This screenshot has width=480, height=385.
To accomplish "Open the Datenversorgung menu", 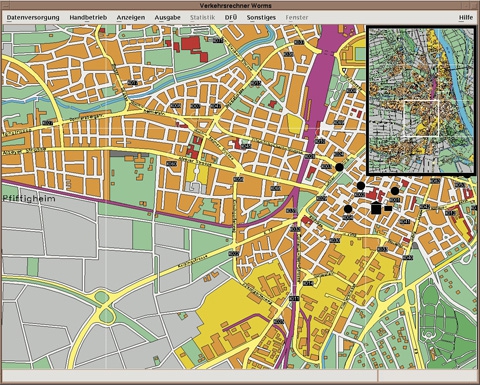I will click(x=33, y=18).
